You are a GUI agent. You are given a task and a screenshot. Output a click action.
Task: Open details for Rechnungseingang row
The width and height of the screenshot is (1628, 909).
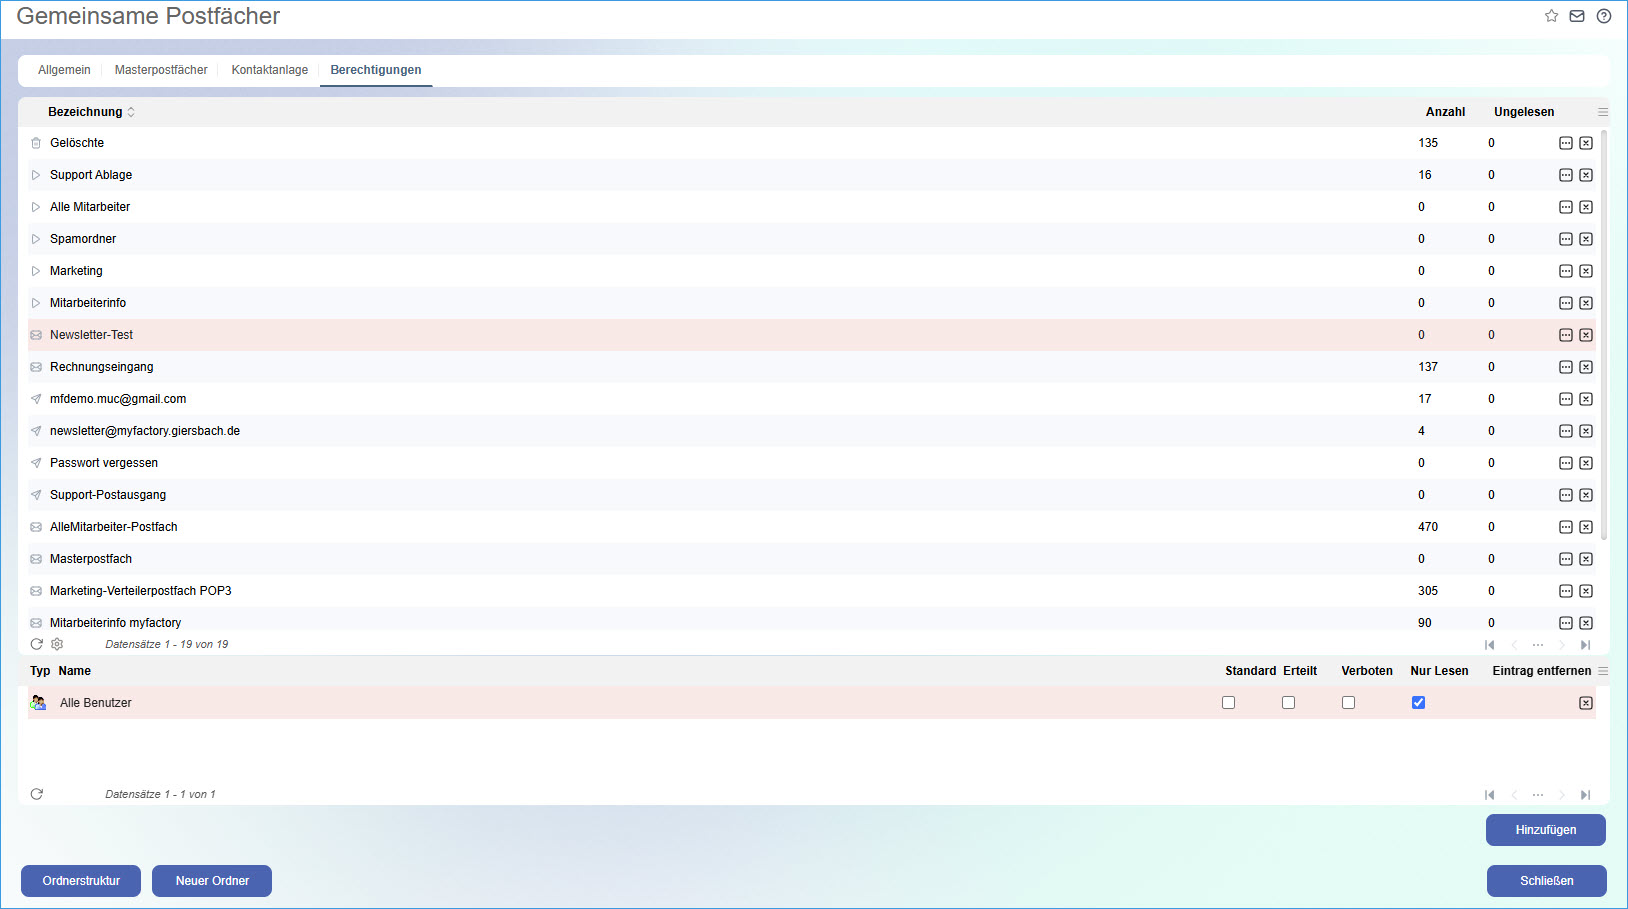(x=1566, y=367)
